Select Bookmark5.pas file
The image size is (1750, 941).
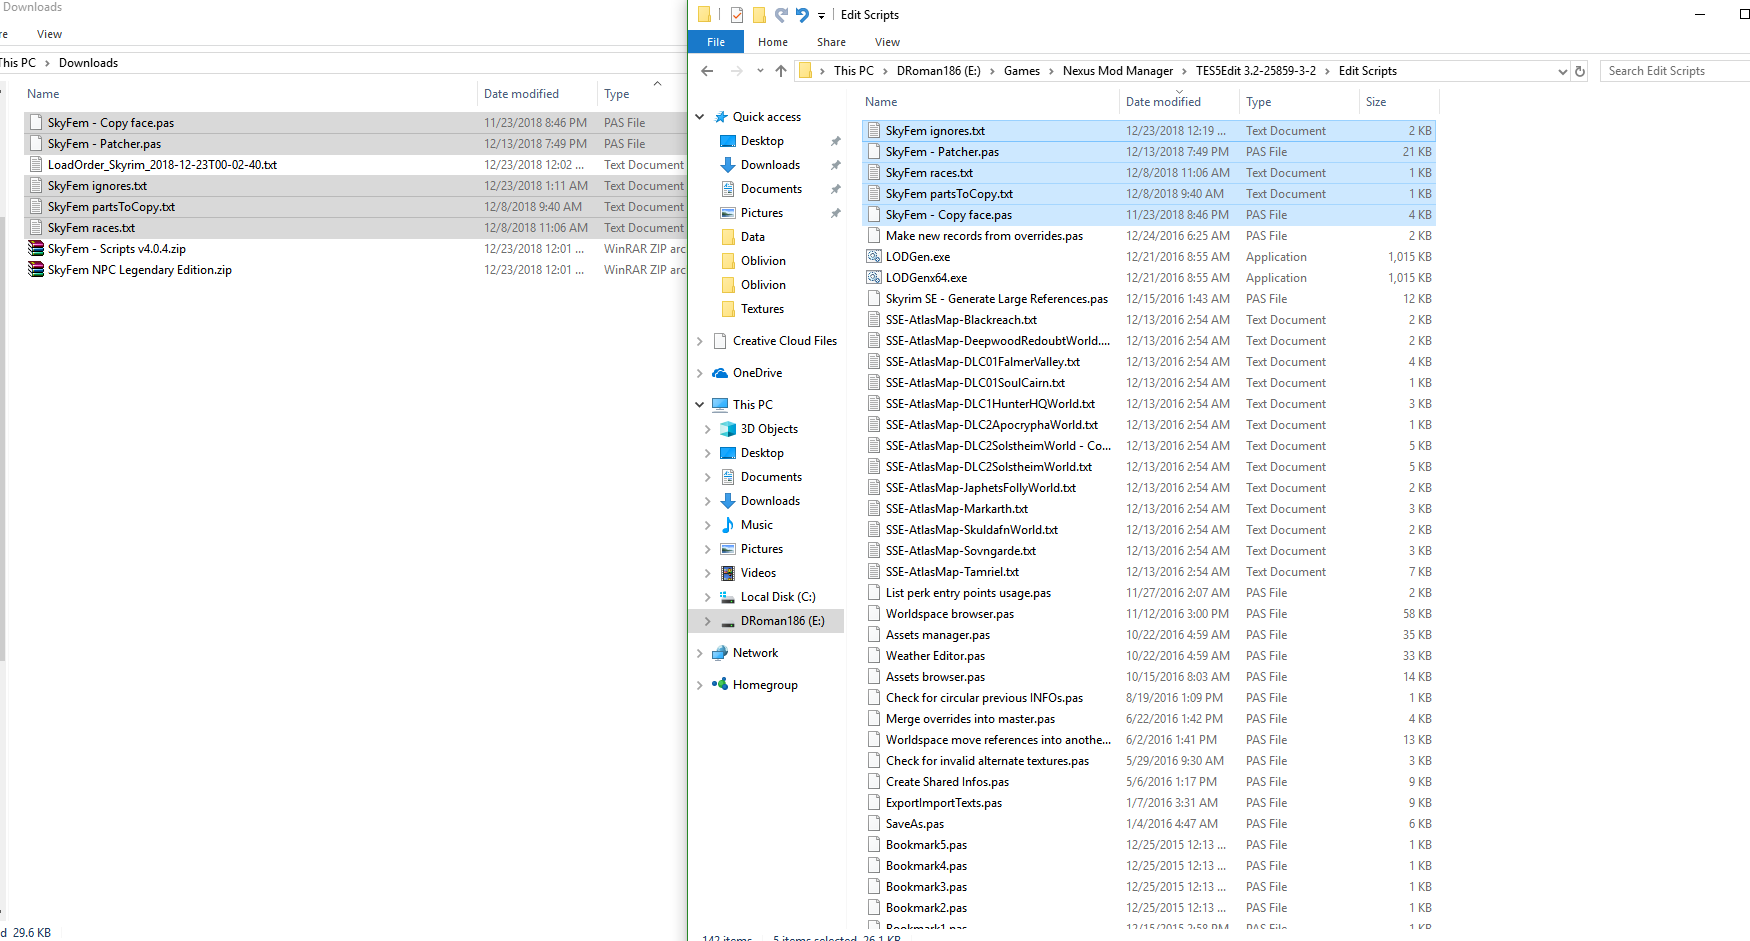[926, 845]
